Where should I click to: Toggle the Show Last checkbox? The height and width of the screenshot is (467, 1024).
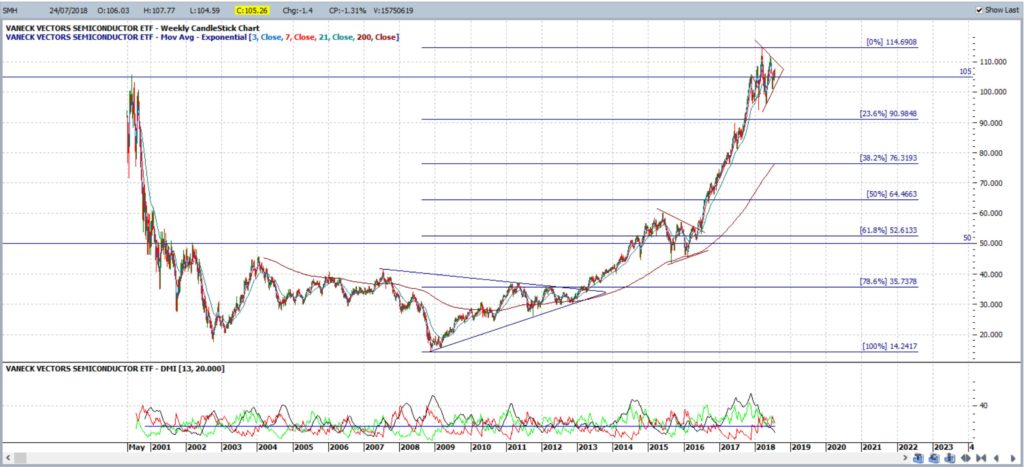pos(980,10)
